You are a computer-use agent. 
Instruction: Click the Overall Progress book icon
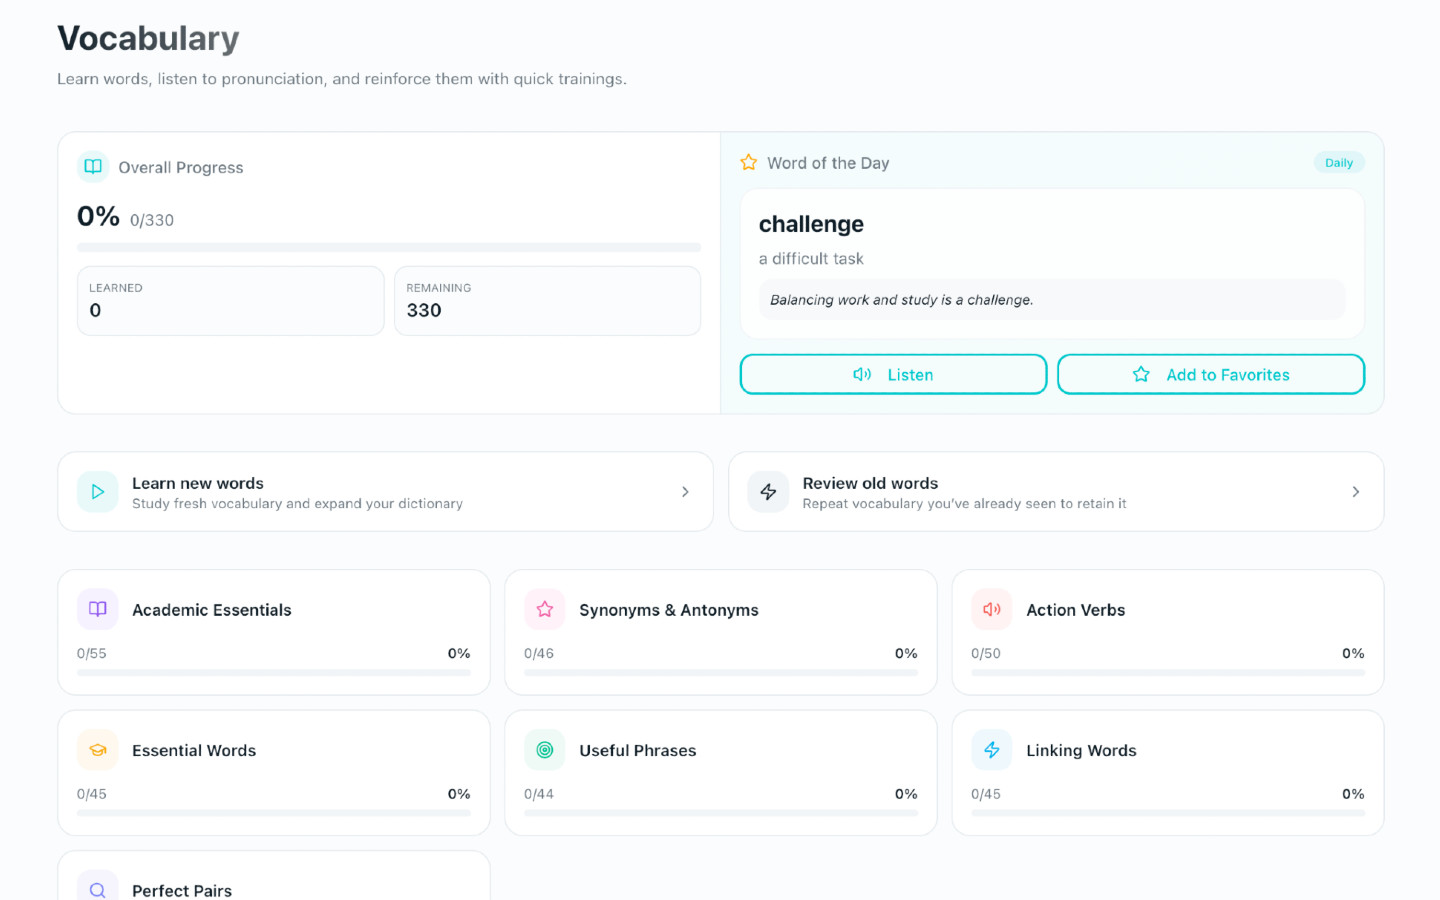pos(93,167)
